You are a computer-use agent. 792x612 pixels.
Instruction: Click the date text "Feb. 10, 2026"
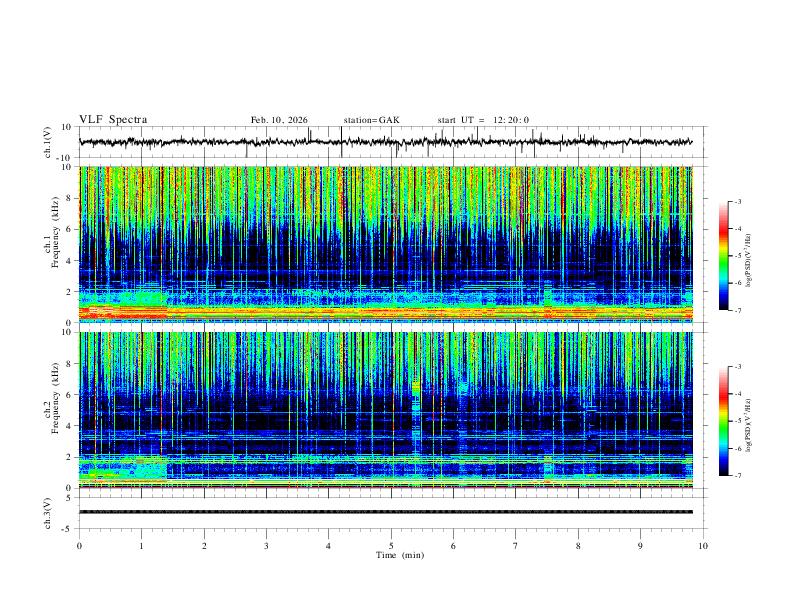pyautogui.click(x=279, y=120)
